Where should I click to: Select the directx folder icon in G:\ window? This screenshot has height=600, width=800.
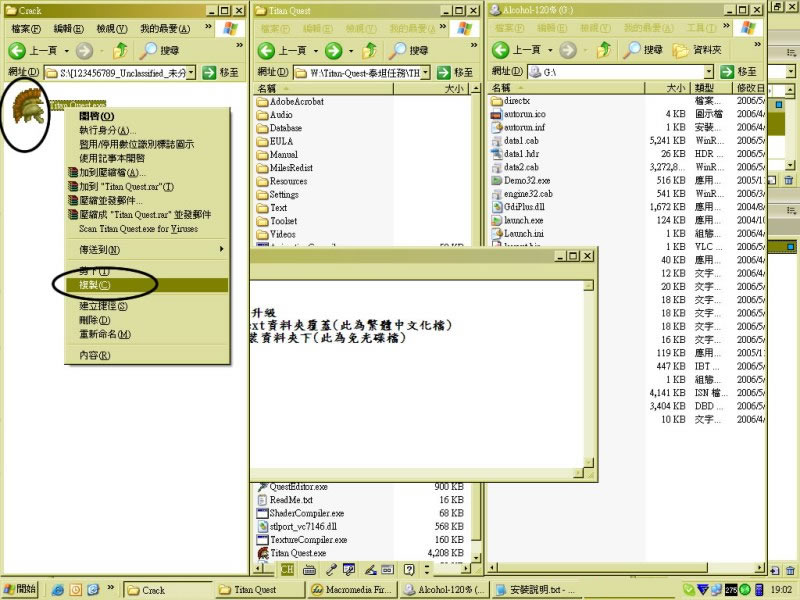496,101
